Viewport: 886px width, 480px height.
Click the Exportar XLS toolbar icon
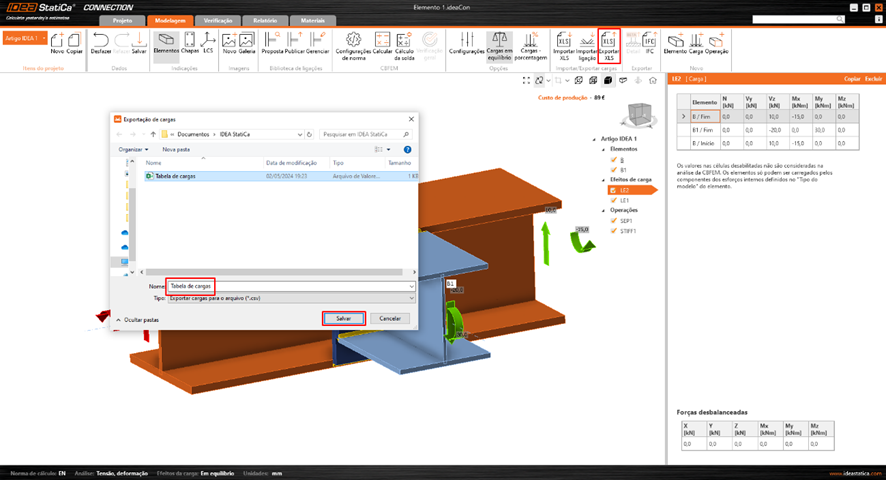click(609, 42)
